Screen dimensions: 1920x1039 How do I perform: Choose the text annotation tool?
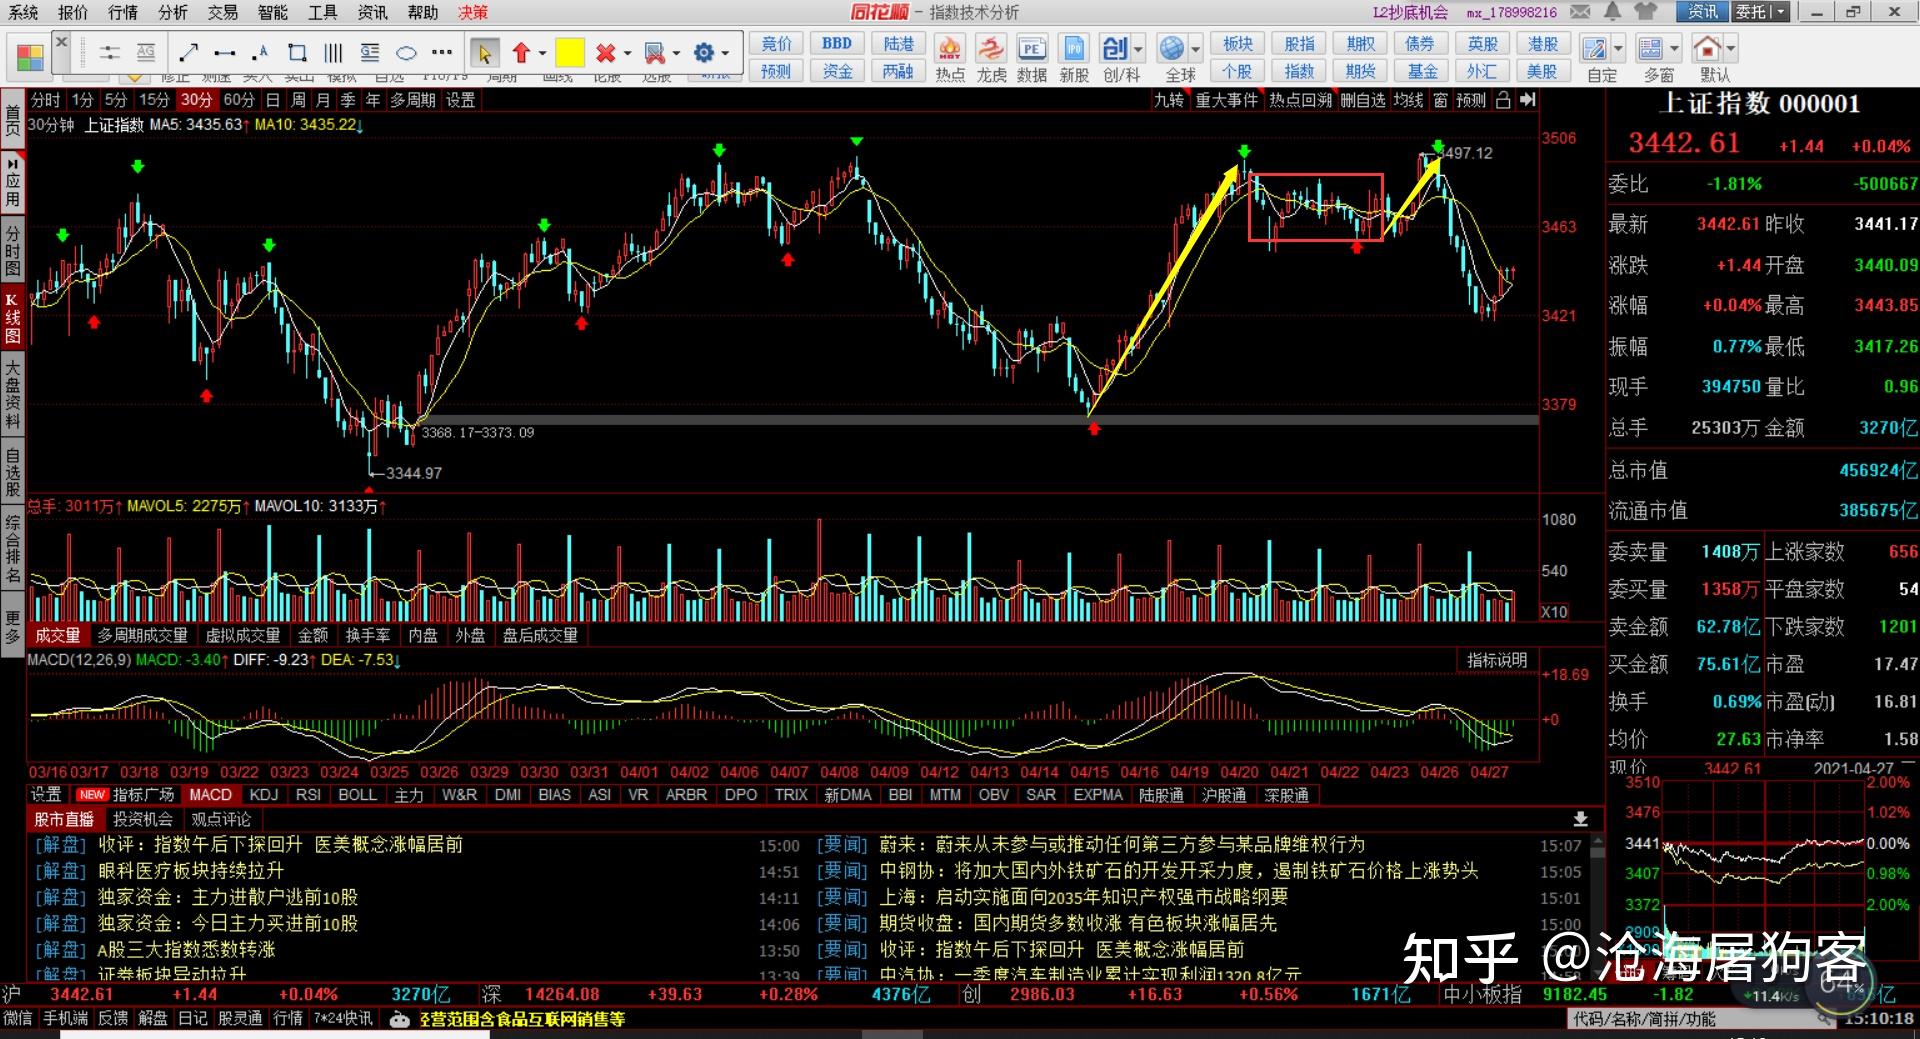261,52
